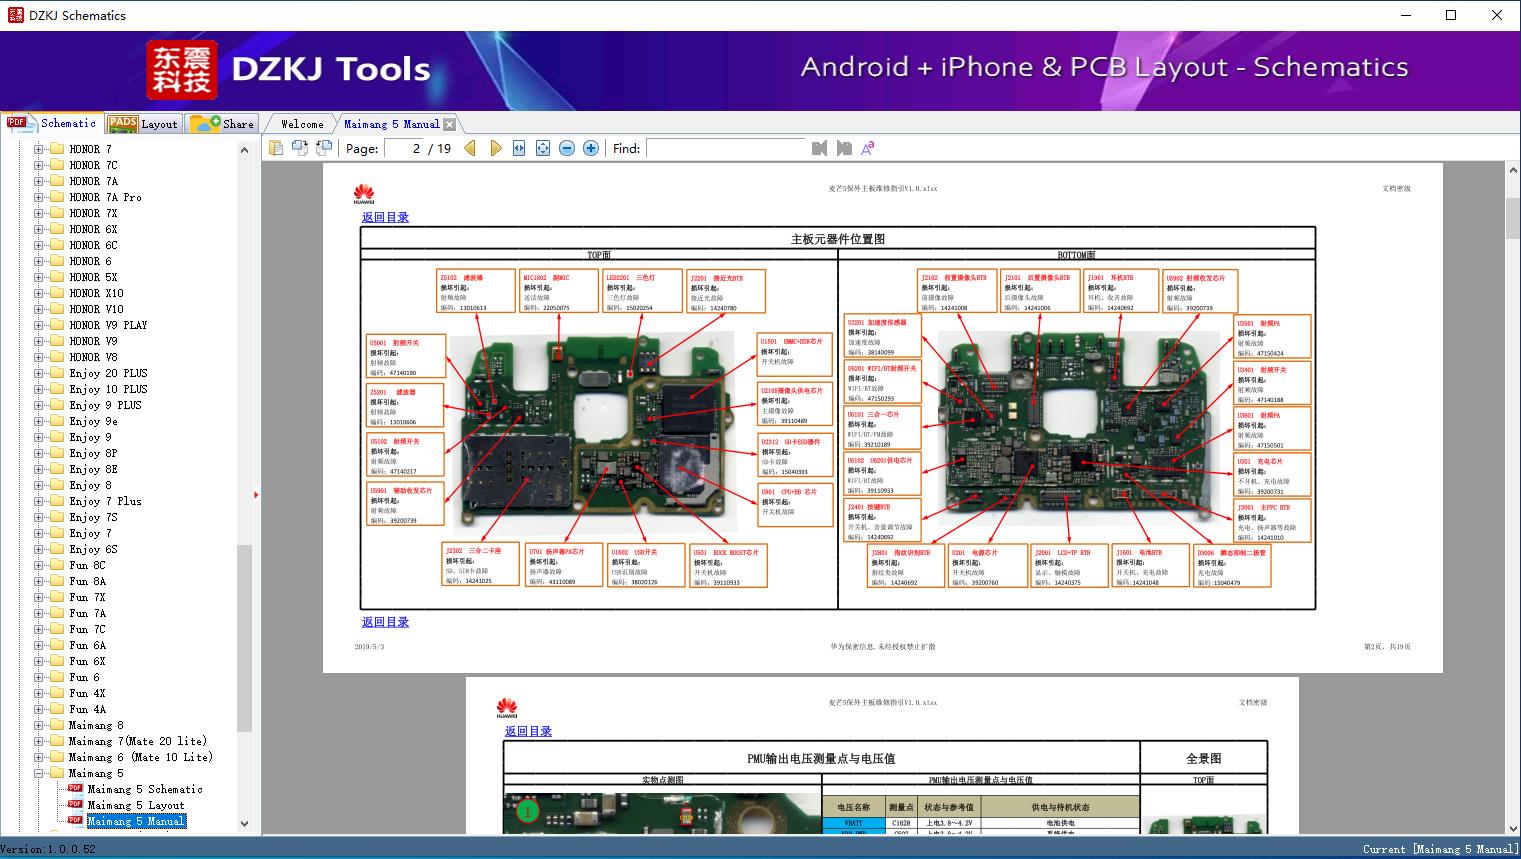Click the fit page icon
Screen dimensions: 1521x859
pos(543,148)
